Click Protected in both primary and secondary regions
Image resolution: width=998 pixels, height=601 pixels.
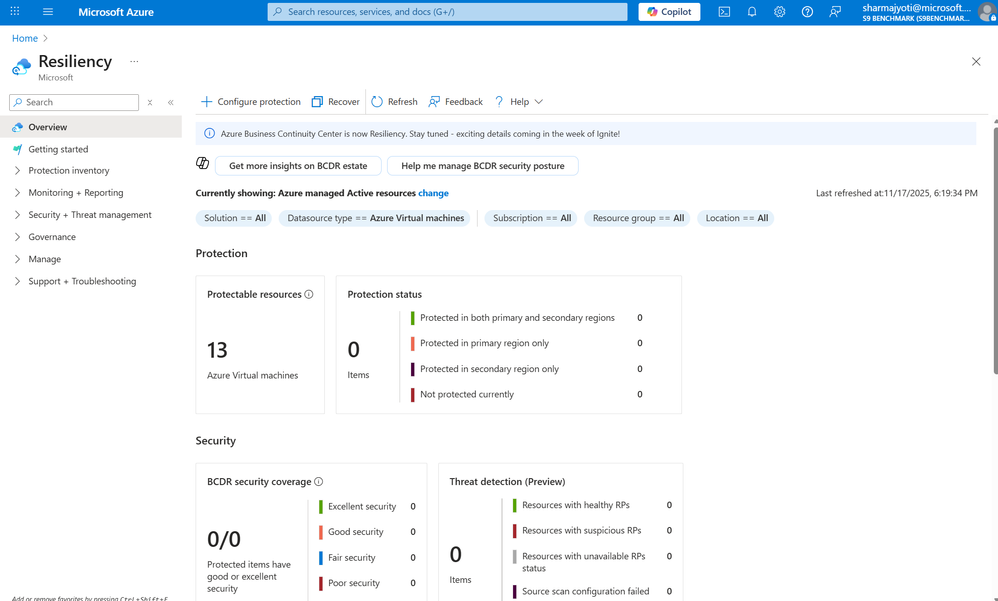(517, 318)
